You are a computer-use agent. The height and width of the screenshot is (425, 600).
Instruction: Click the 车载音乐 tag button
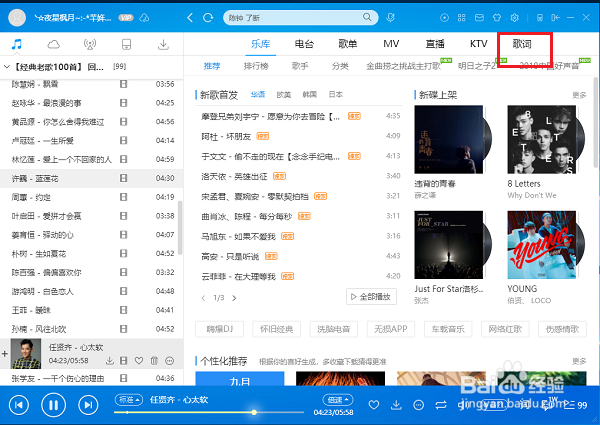[x=448, y=329]
